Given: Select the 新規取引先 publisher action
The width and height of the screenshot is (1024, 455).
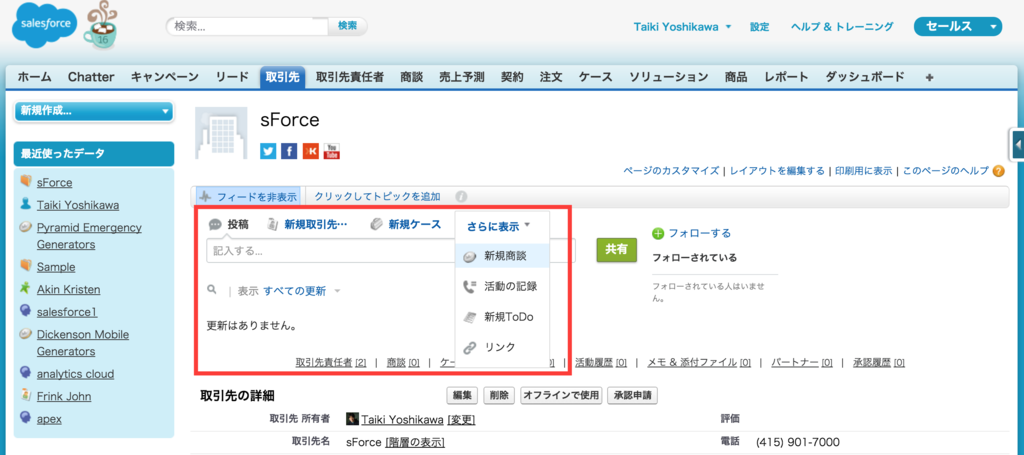Looking at the screenshot, I should (307, 224).
